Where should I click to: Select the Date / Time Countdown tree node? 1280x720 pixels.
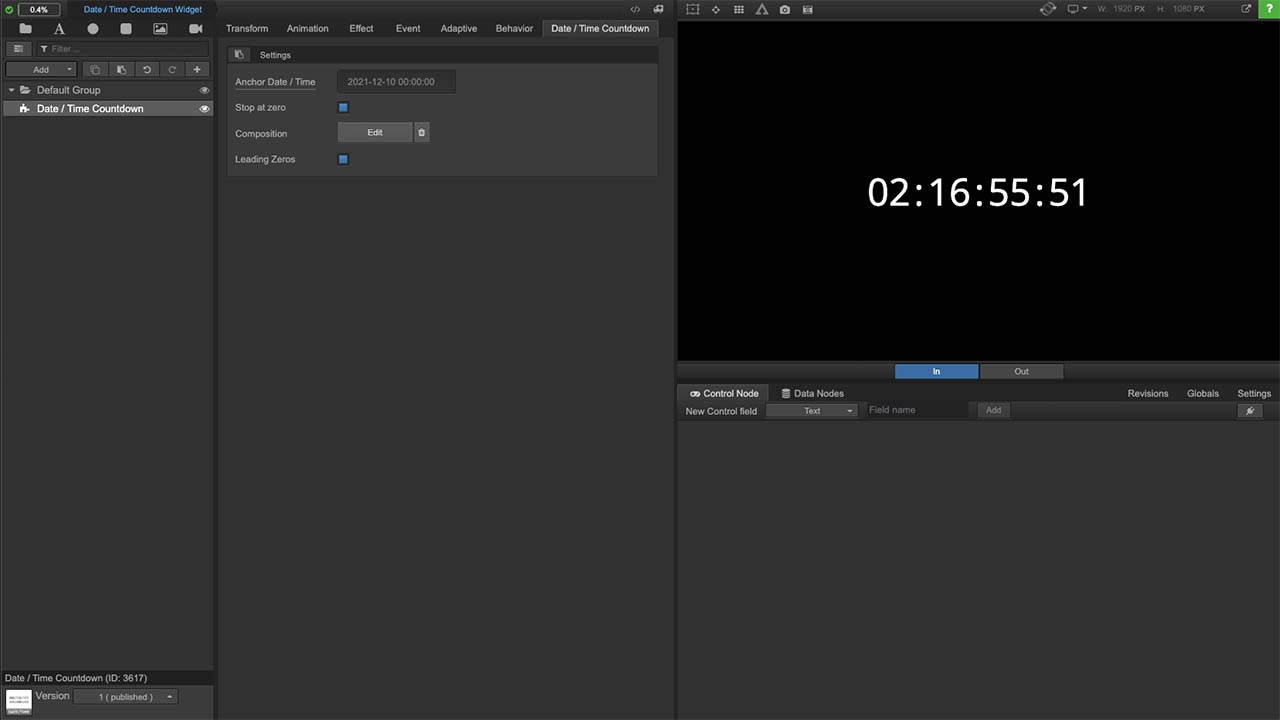108,108
